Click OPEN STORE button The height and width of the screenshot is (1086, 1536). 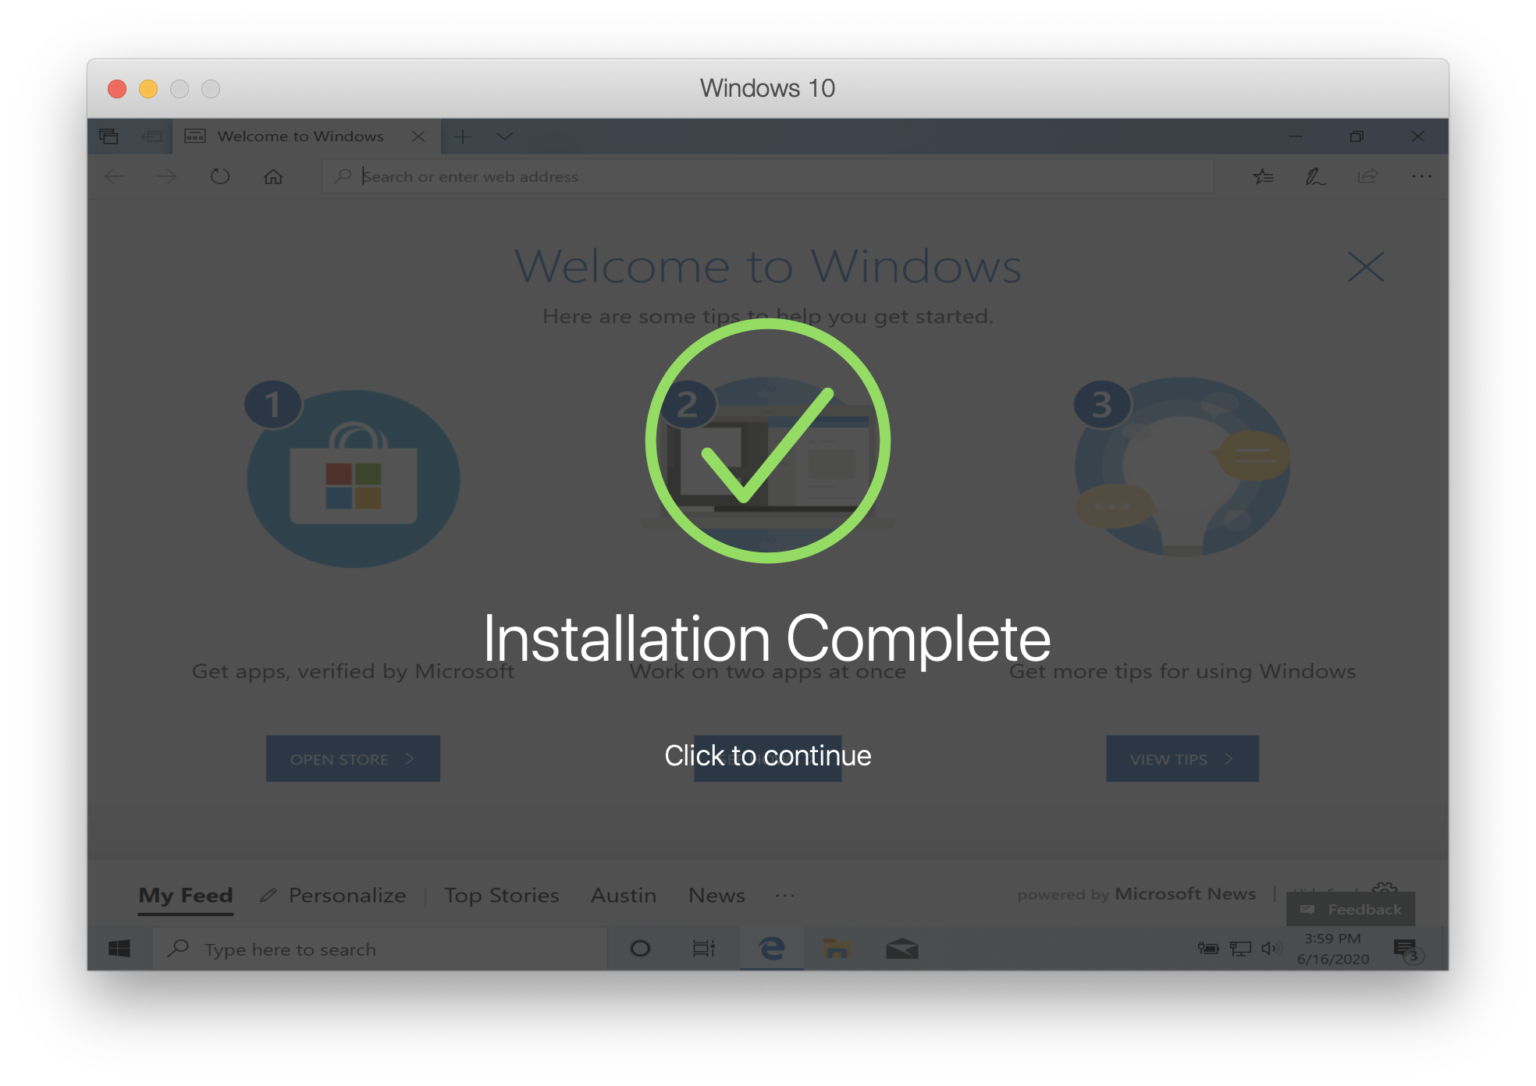tap(352, 758)
